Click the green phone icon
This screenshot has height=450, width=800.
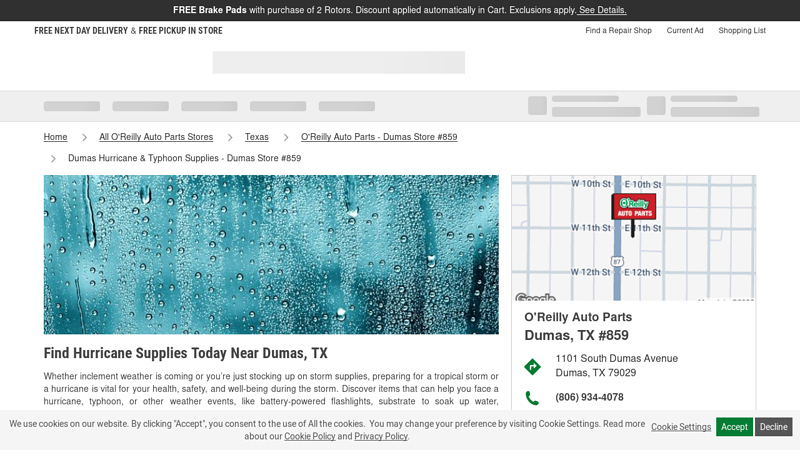point(532,397)
